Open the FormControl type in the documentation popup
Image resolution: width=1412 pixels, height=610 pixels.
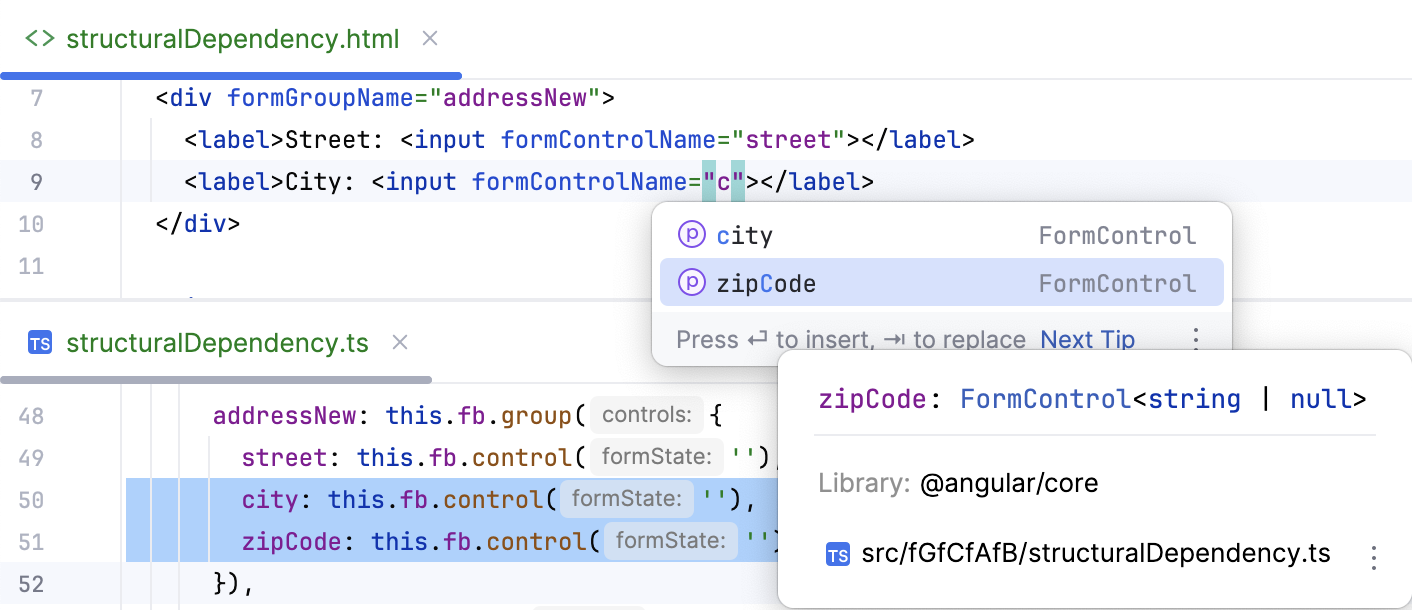coord(1046,398)
